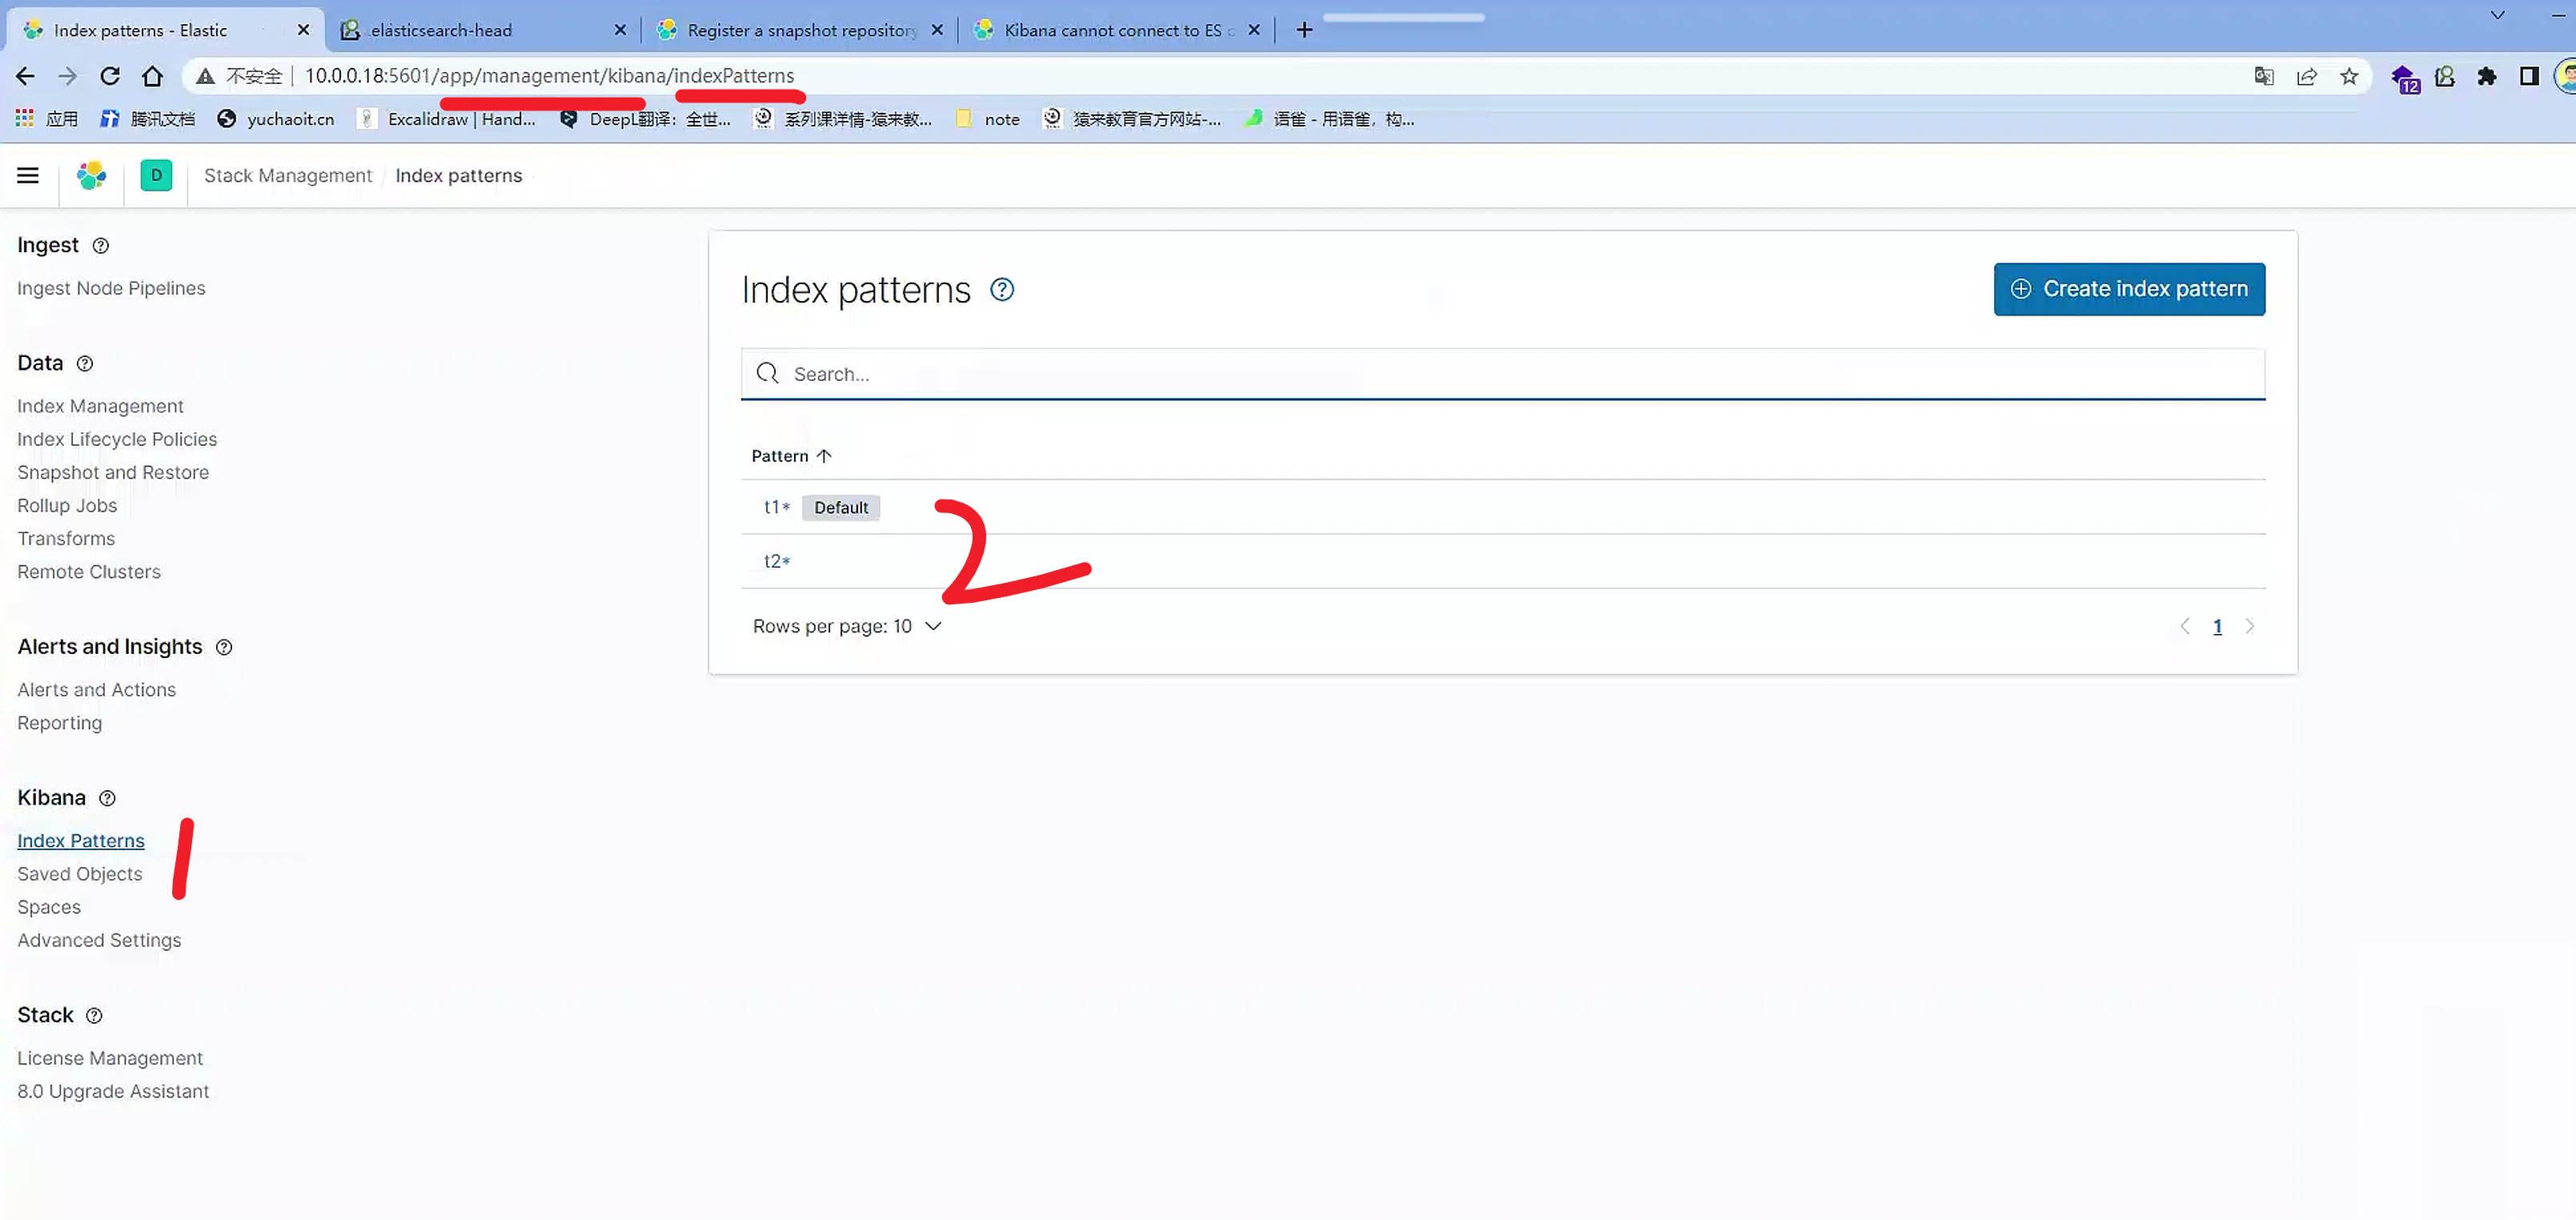Open the browser extensions puzzle icon
Viewport: 2576px width, 1220px height.
click(x=2486, y=76)
